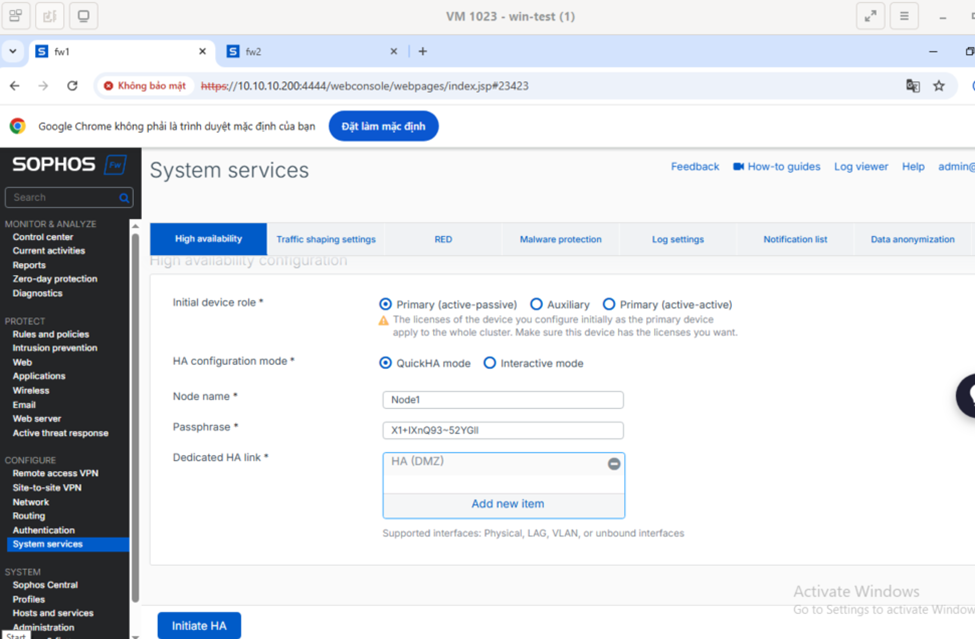Image resolution: width=975 pixels, height=639 pixels.
Task: Click the Node name input field
Action: tap(503, 400)
